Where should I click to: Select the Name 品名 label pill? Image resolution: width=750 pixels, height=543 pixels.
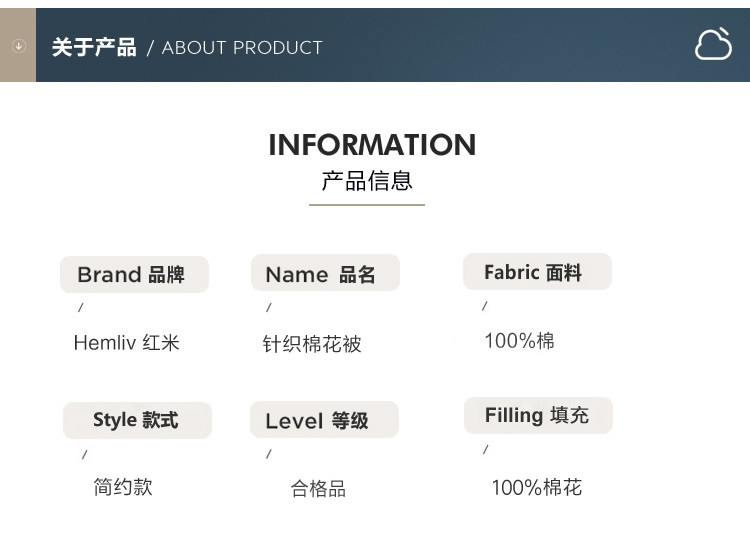(x=325, y=273)
